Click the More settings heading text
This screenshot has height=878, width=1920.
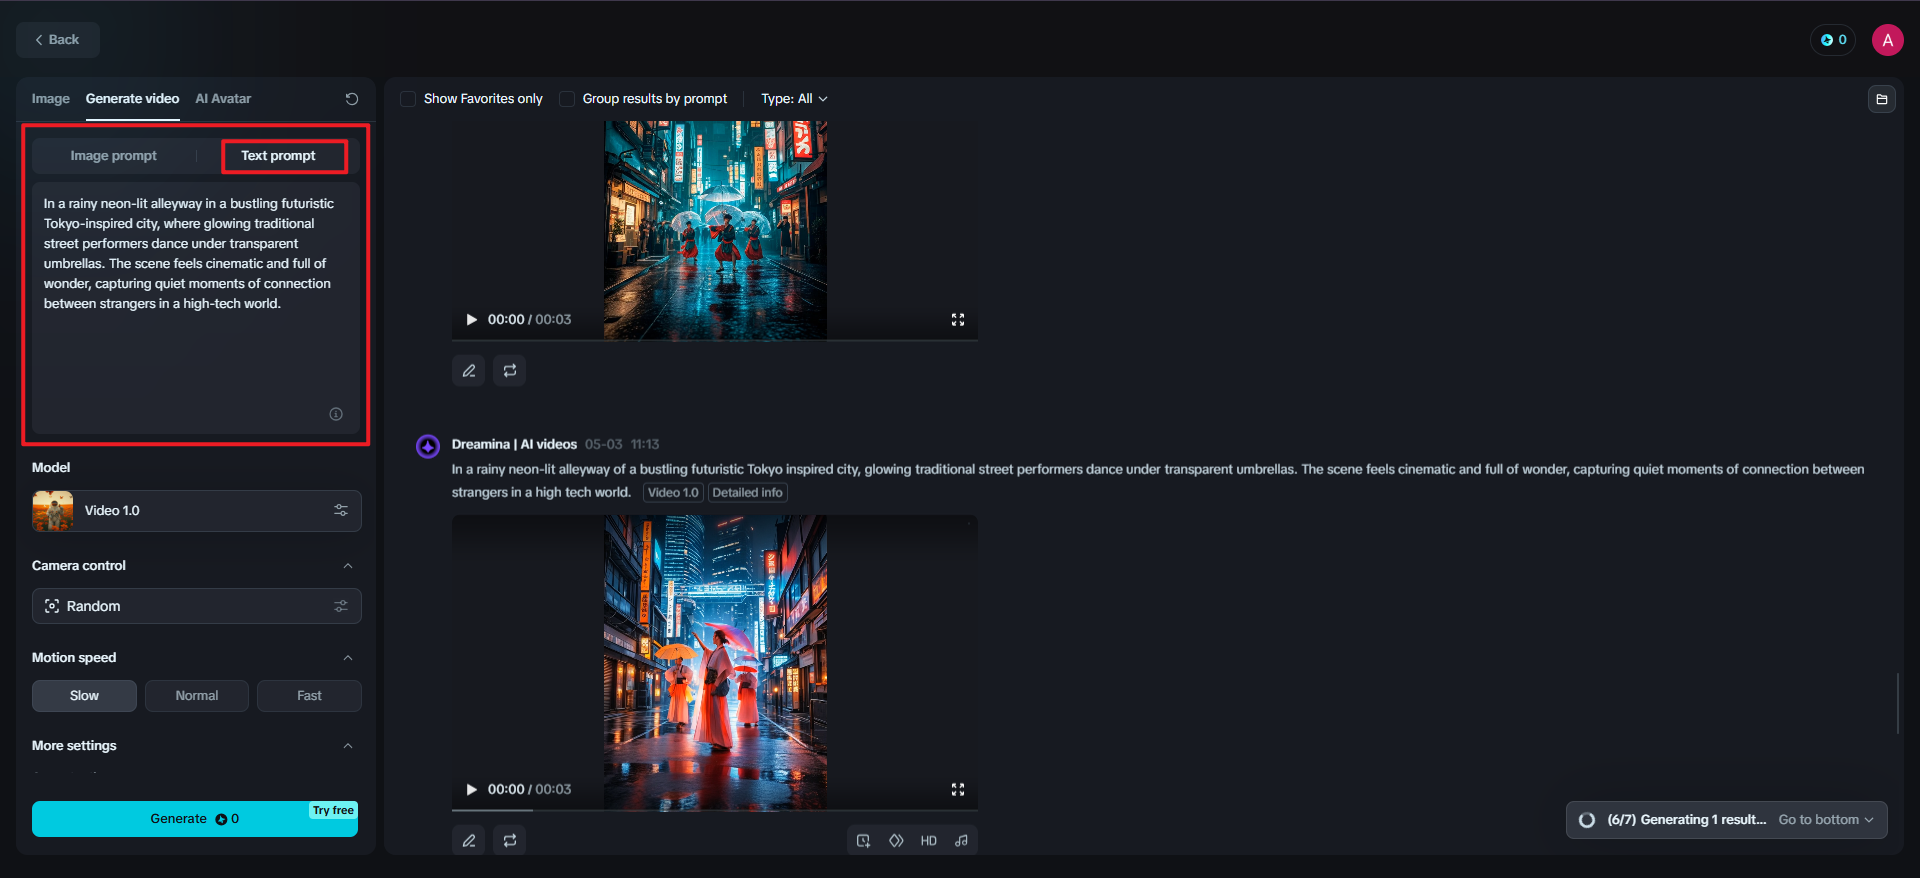(74, 746)
